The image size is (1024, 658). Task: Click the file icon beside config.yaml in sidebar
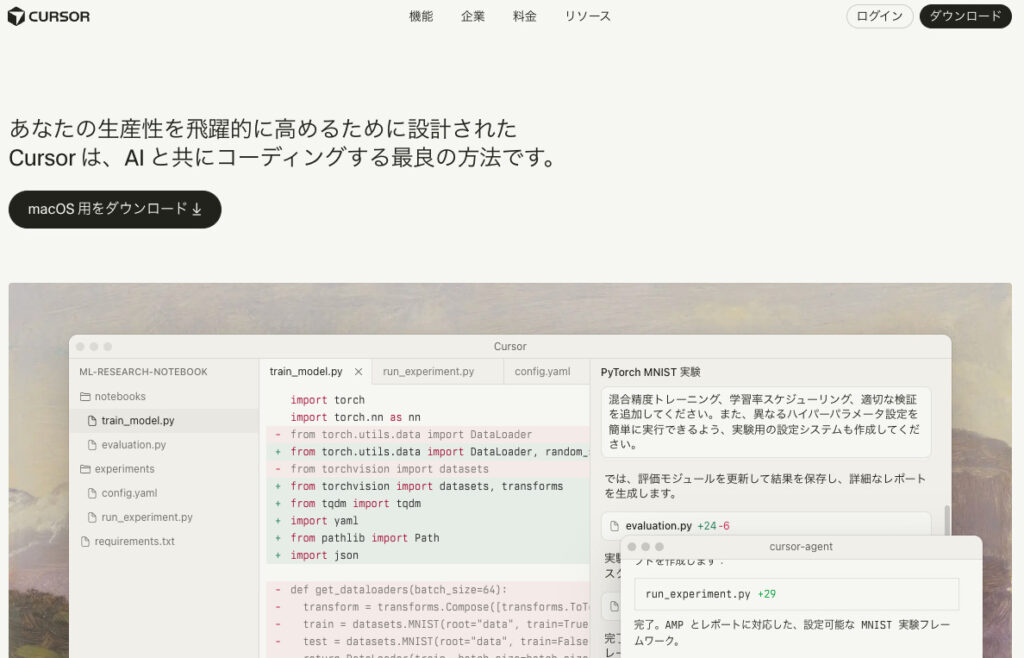point(91,493)
